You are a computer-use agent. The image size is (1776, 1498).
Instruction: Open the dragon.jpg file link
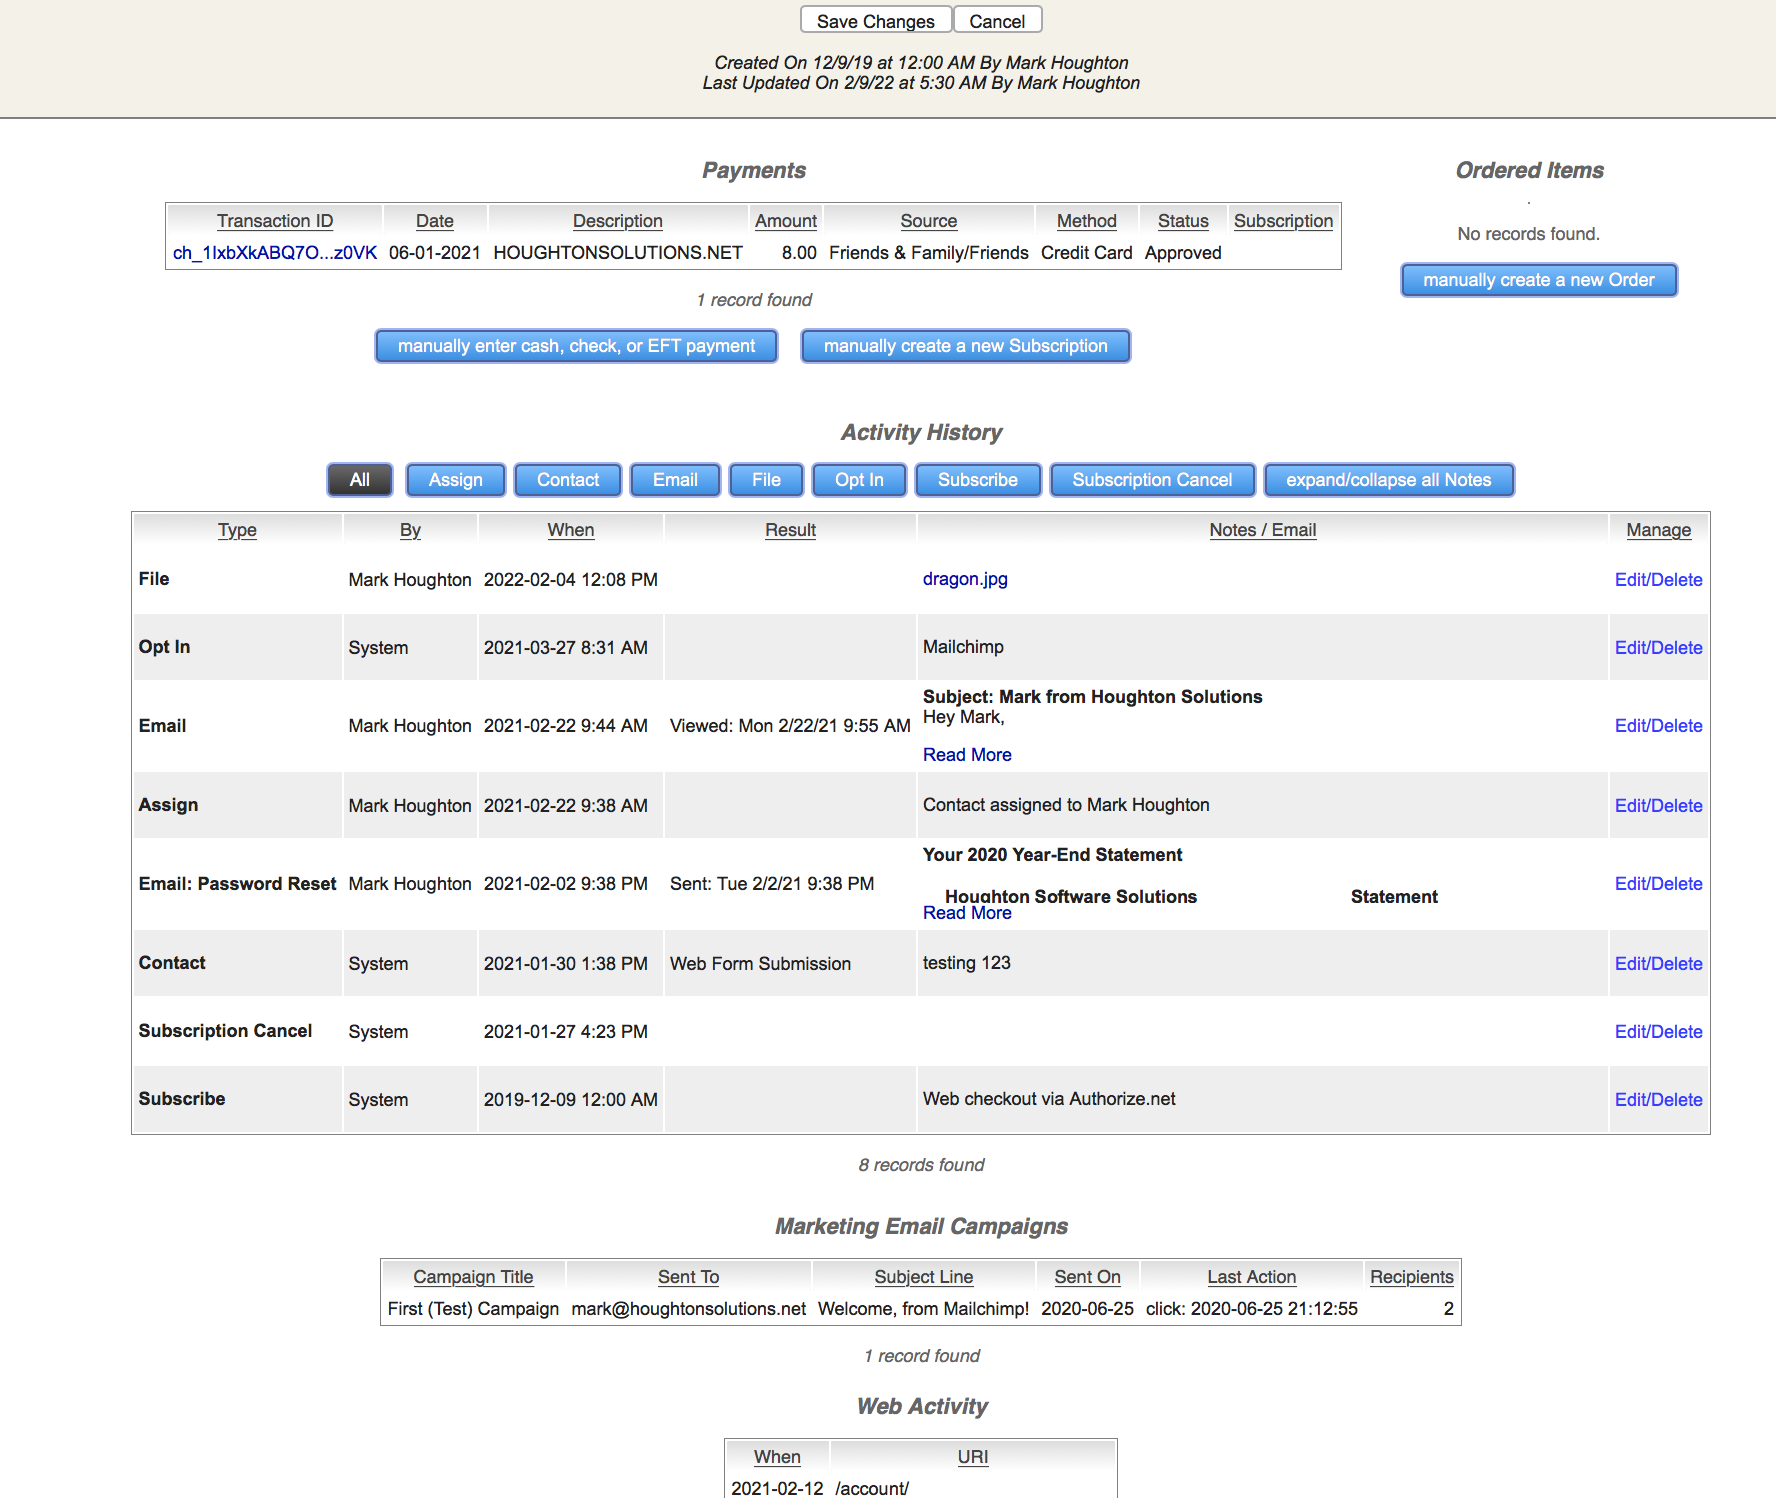964,579
